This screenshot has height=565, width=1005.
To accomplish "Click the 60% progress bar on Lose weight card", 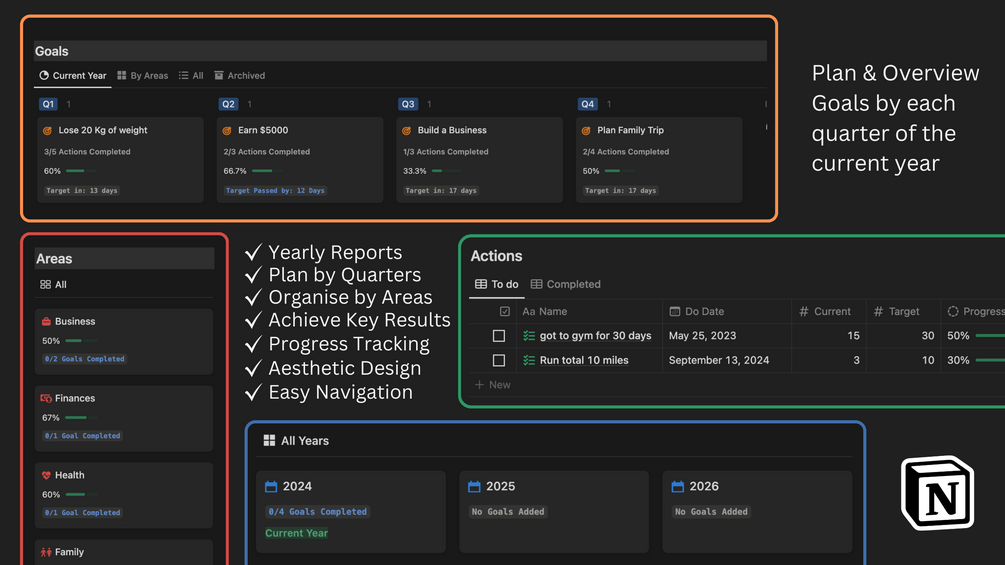I will click(x=81, y=171).
